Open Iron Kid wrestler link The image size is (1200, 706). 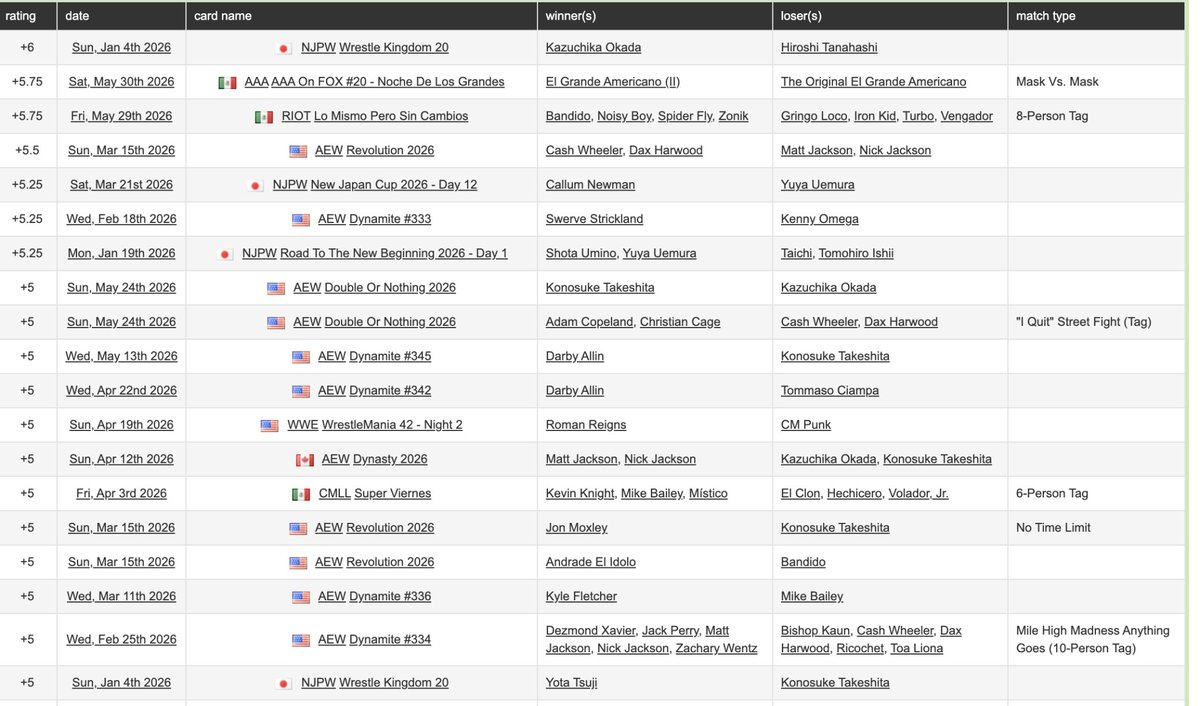click(x=874, y=116)
